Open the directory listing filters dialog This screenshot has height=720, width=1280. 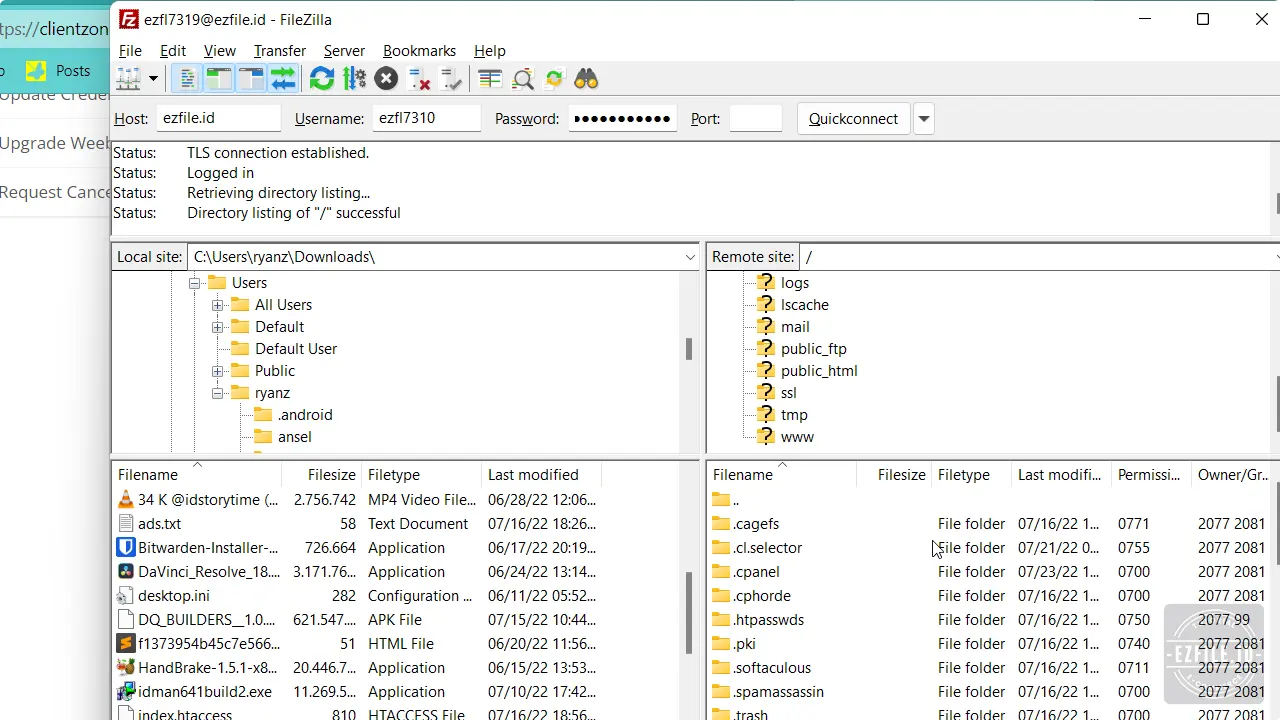490,79
